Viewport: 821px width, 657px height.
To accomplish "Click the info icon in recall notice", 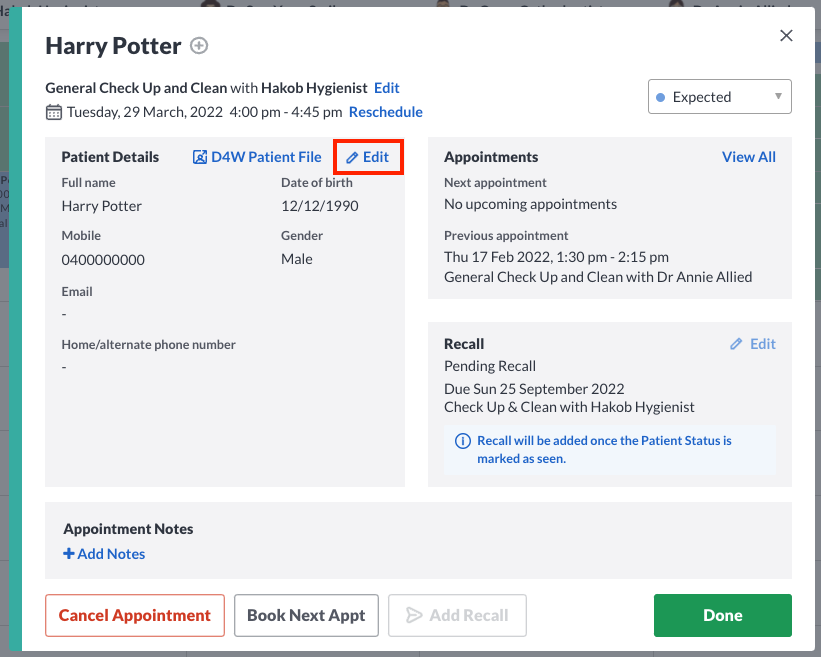I will pos(462,441).
